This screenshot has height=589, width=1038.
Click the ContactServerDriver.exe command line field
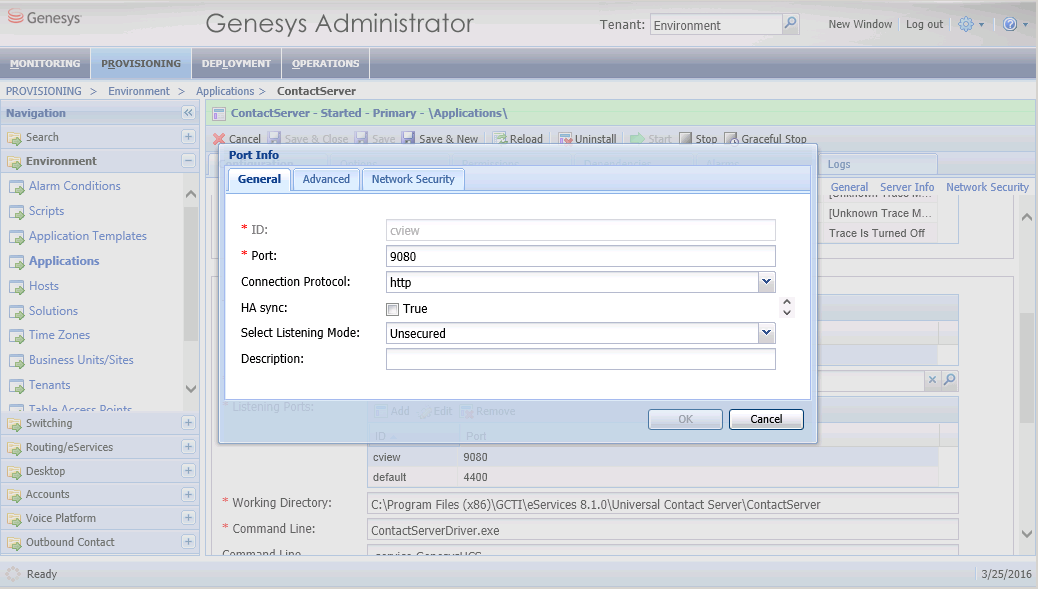pyautogui.click(x=663, y=530)
